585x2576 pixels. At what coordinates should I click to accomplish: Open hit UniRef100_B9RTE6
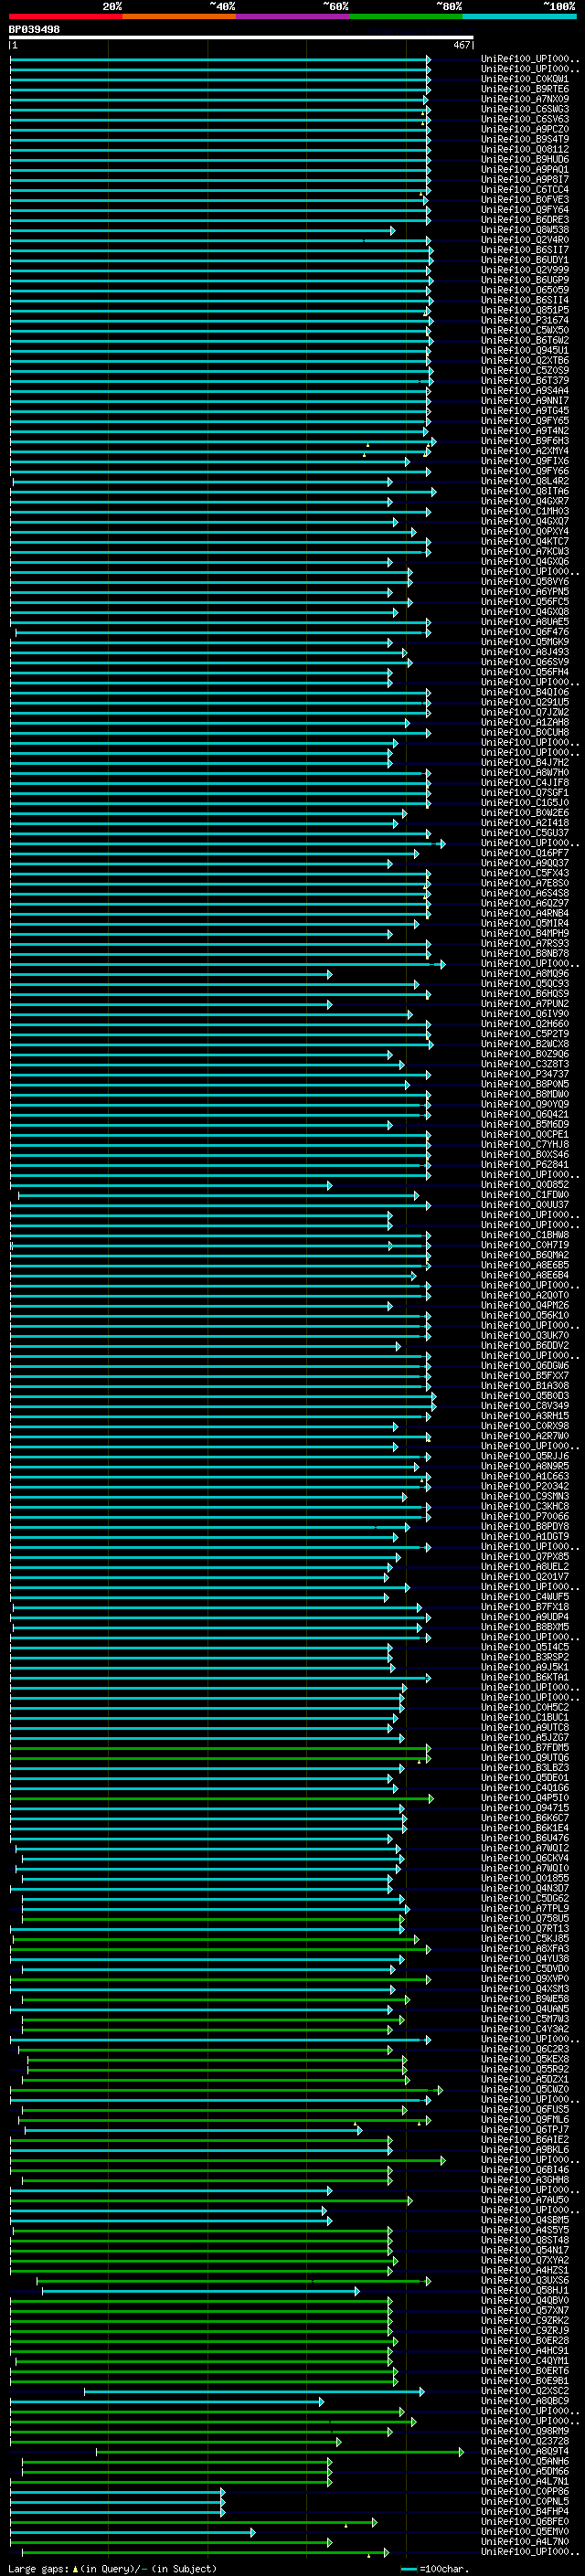pyautogui.click(x=525, y=89)
